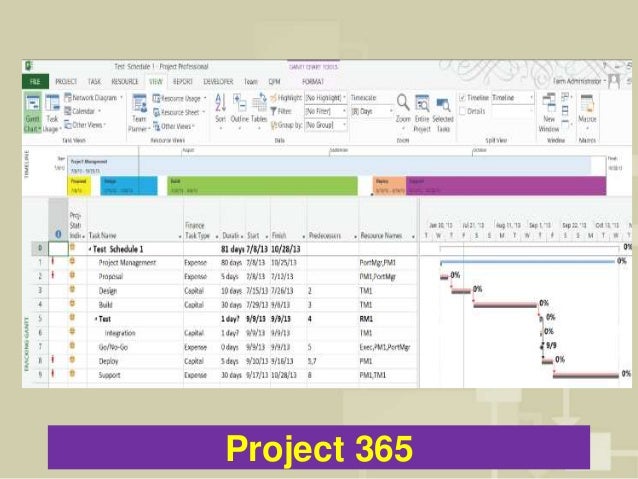Open Task Name column filter arrow
638x479 pixels.
[x=180, y=236]
